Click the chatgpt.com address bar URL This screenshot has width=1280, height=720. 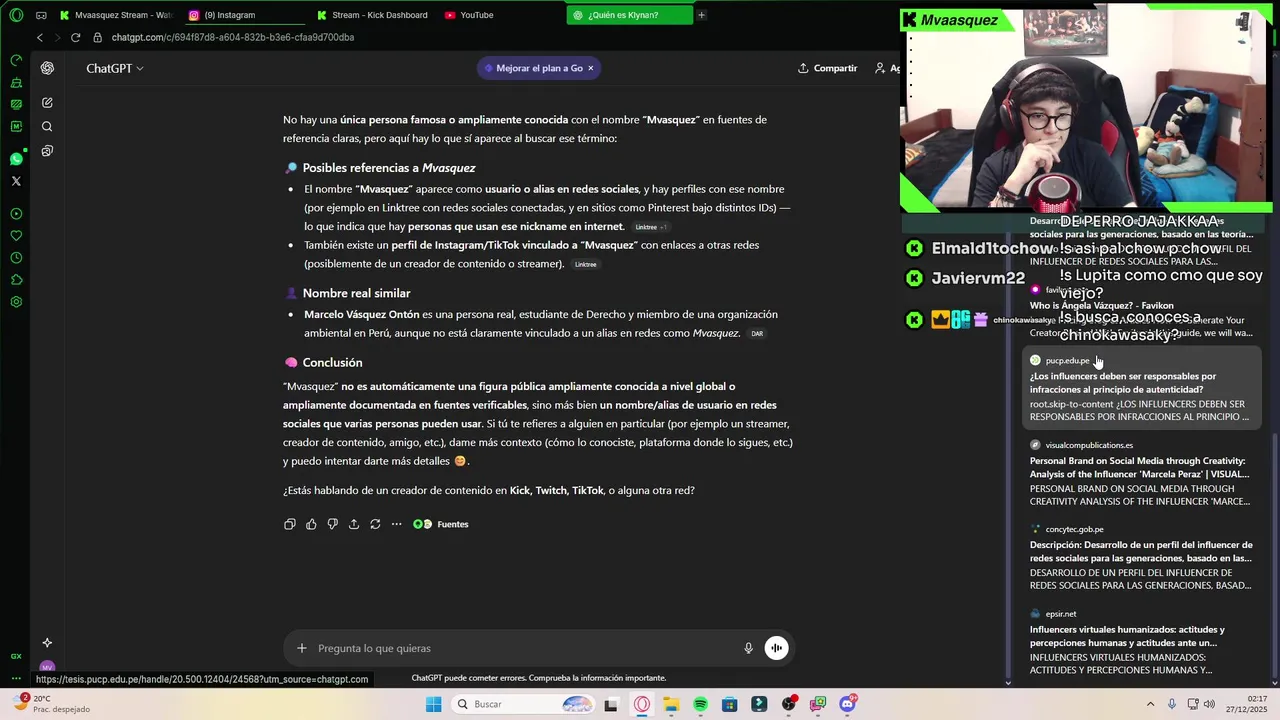pos(233,37)
